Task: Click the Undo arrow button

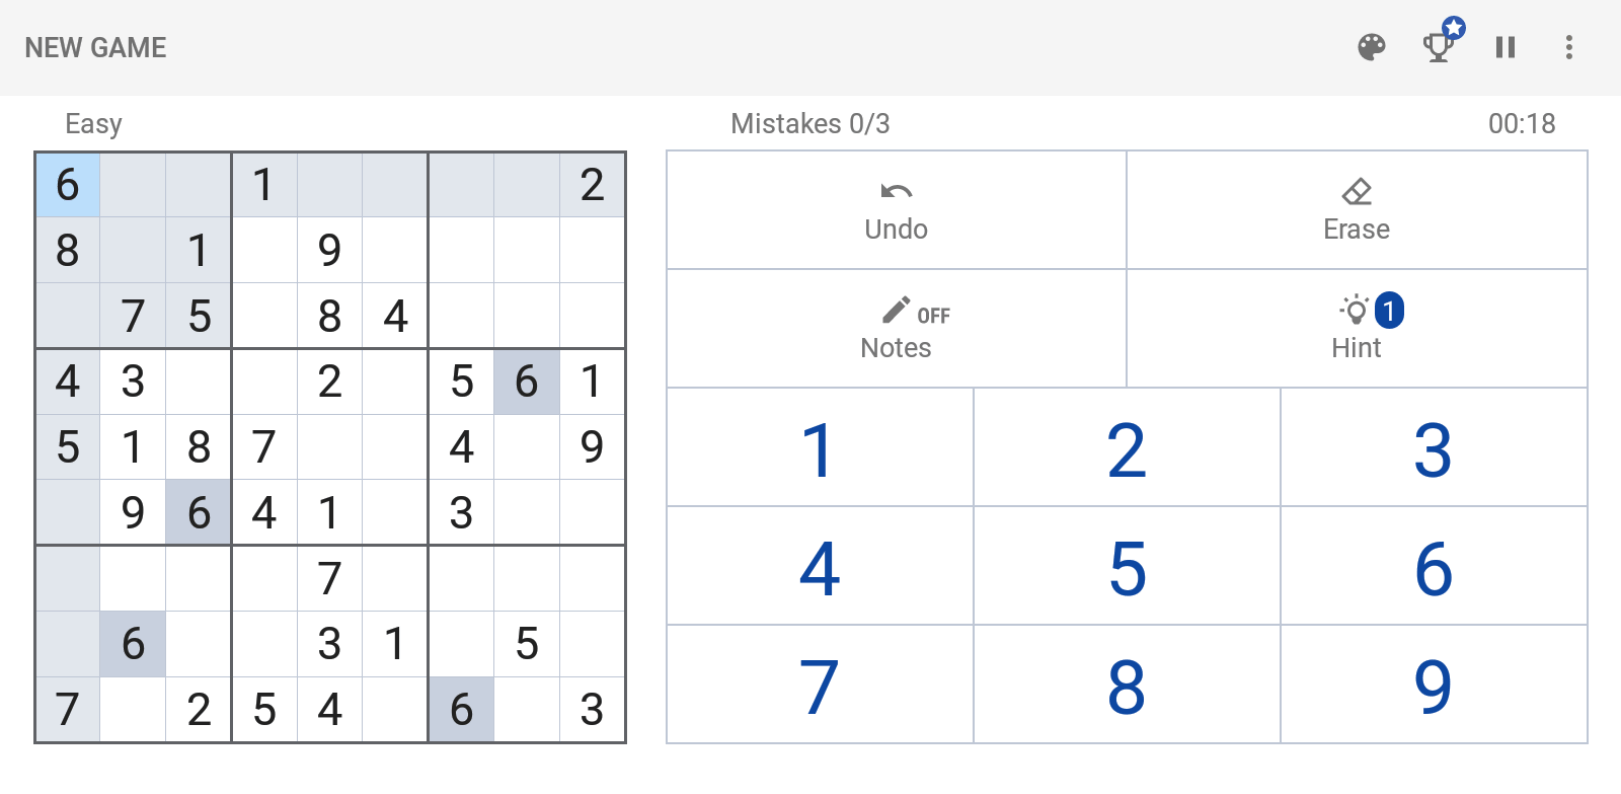Action: pos(896,210)
